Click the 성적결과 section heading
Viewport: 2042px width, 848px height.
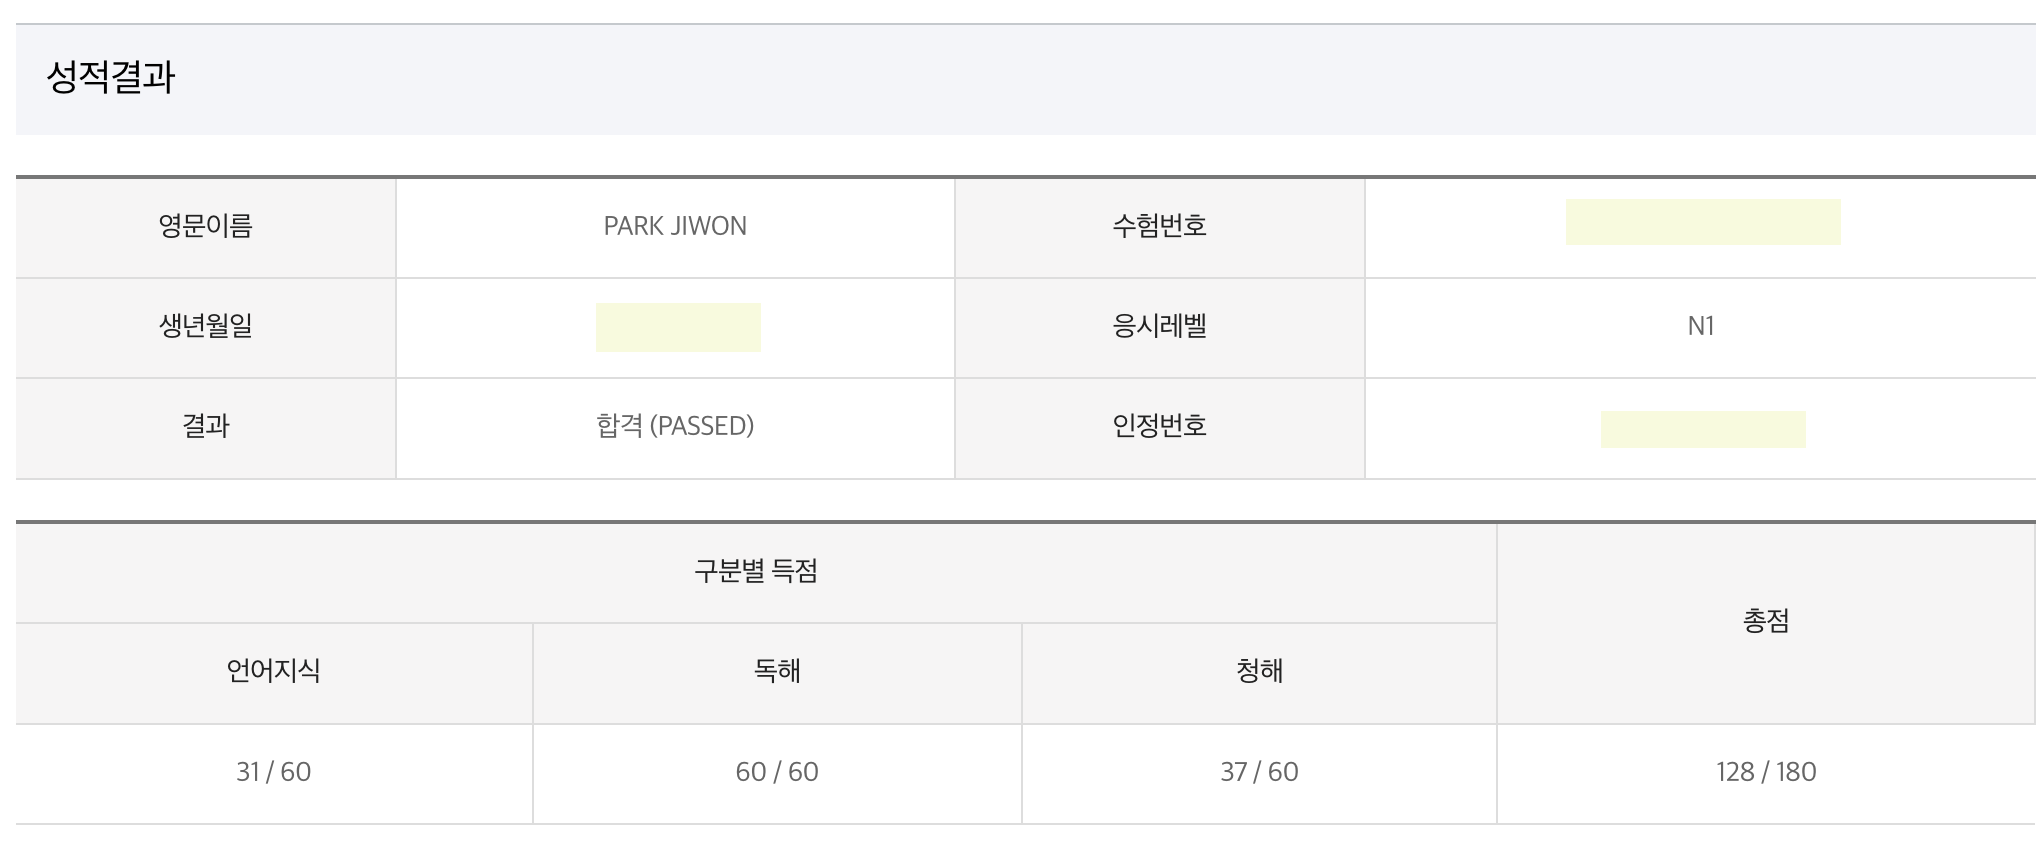coord(111,78)
